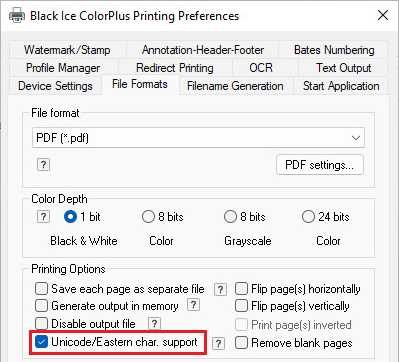Click help icon next to Disable output file
Screen dimensions: 399x362
coord(154,323)
